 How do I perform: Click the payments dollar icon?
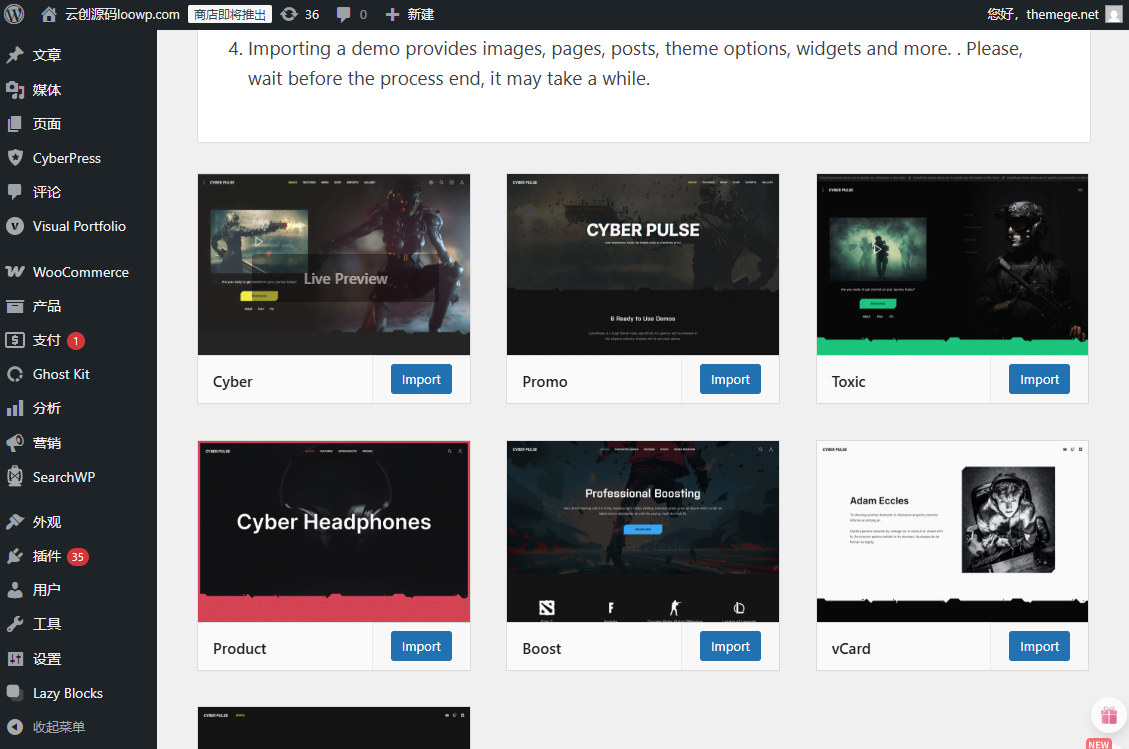(x=15, y=340)
